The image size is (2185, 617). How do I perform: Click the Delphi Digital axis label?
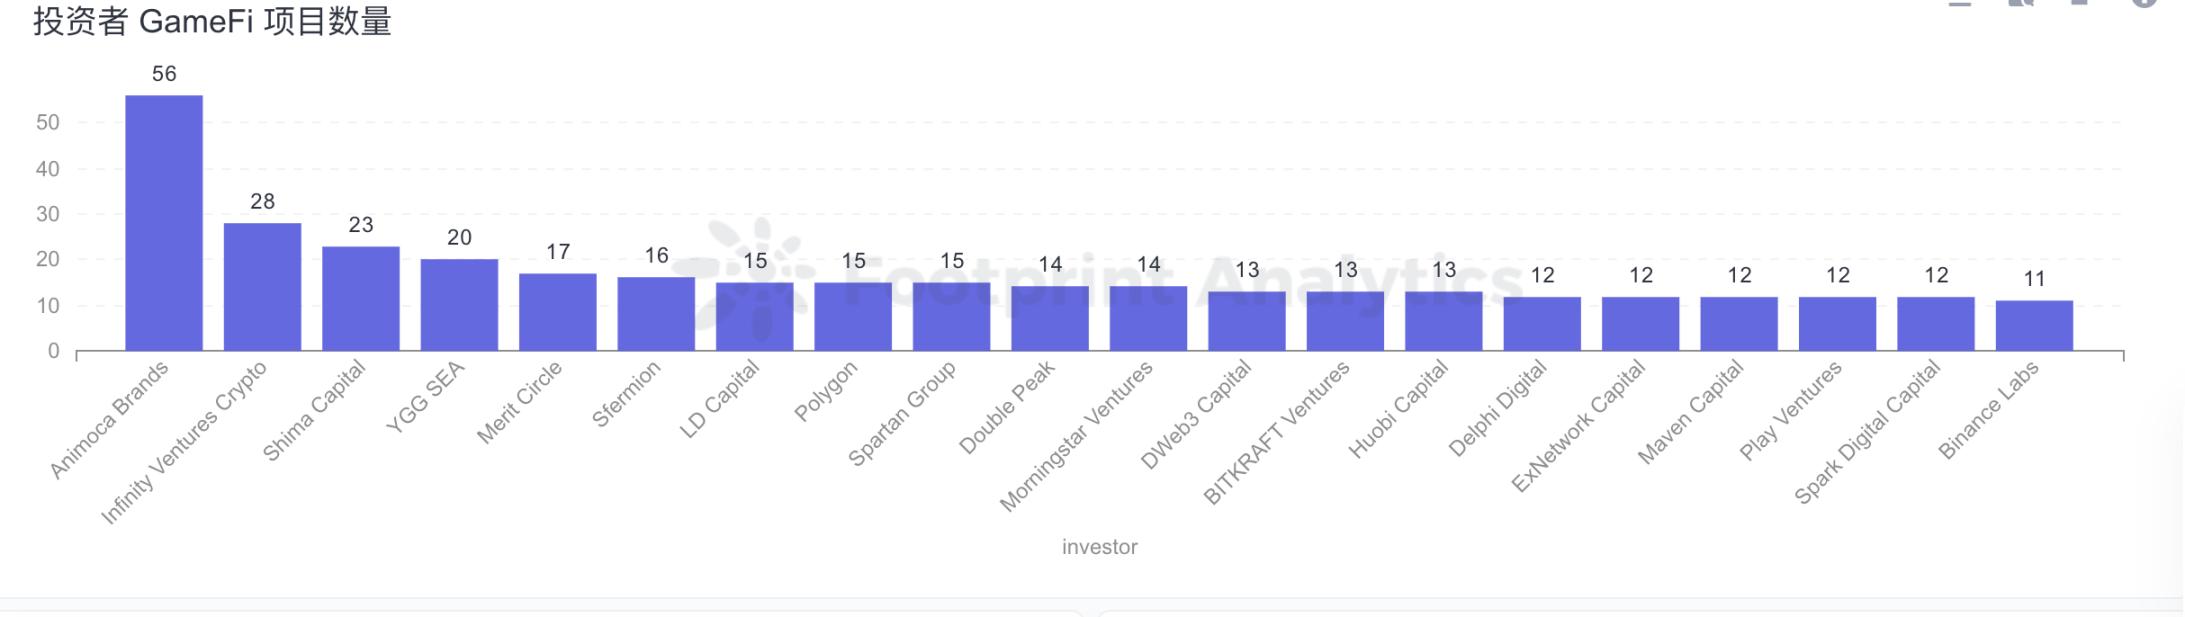1498,408
